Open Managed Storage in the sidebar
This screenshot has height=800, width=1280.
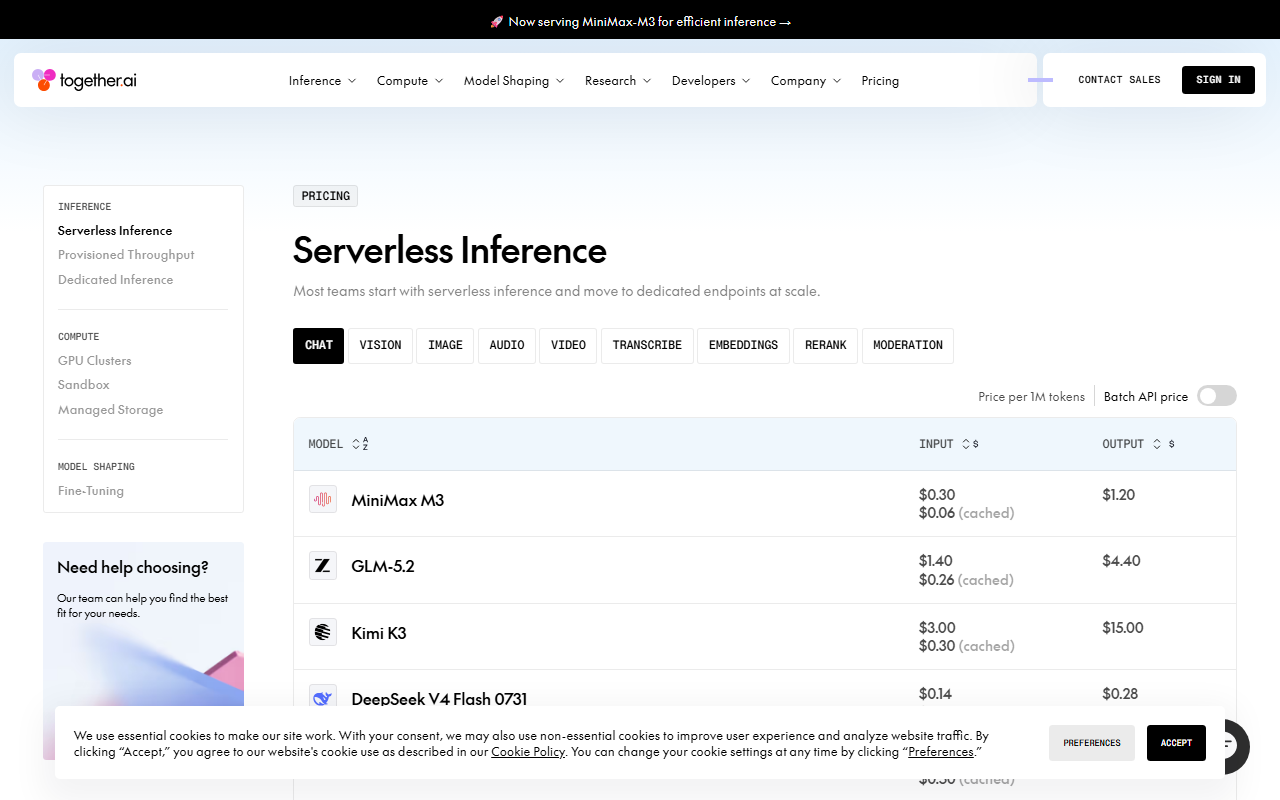pos(110,410)
